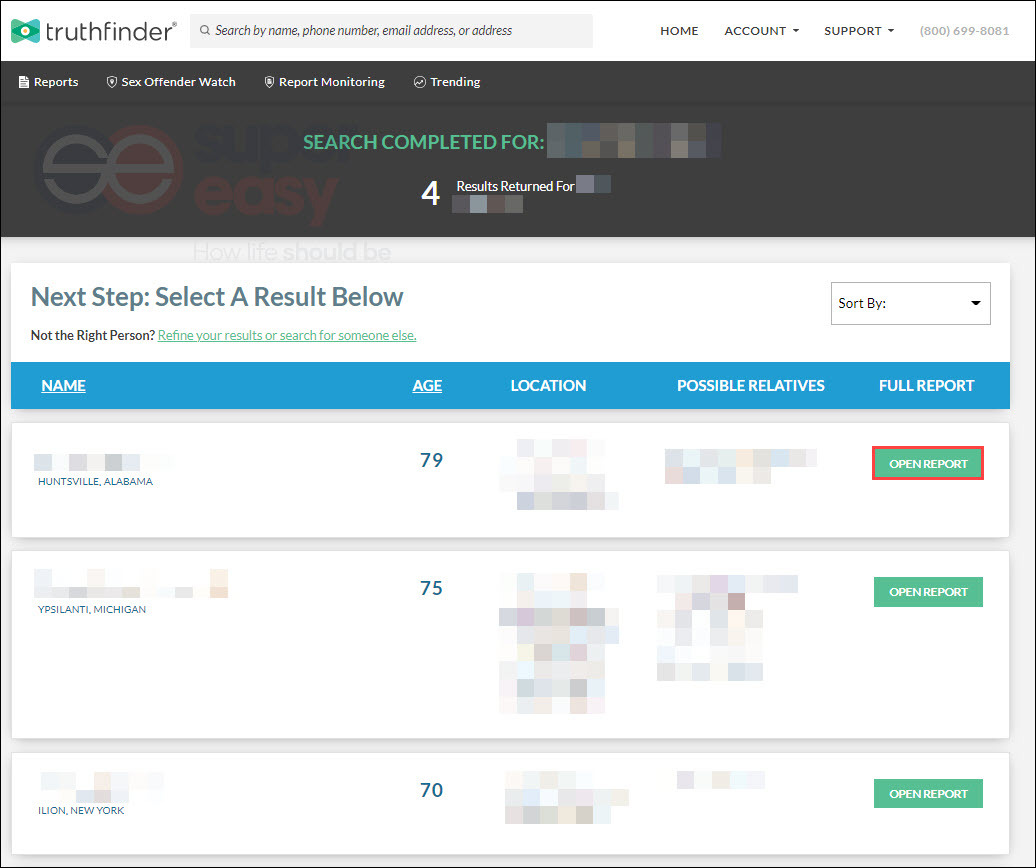Click age 70 value
The image size is (1036, 868).
pyautogui.click(x=431, y=790)
